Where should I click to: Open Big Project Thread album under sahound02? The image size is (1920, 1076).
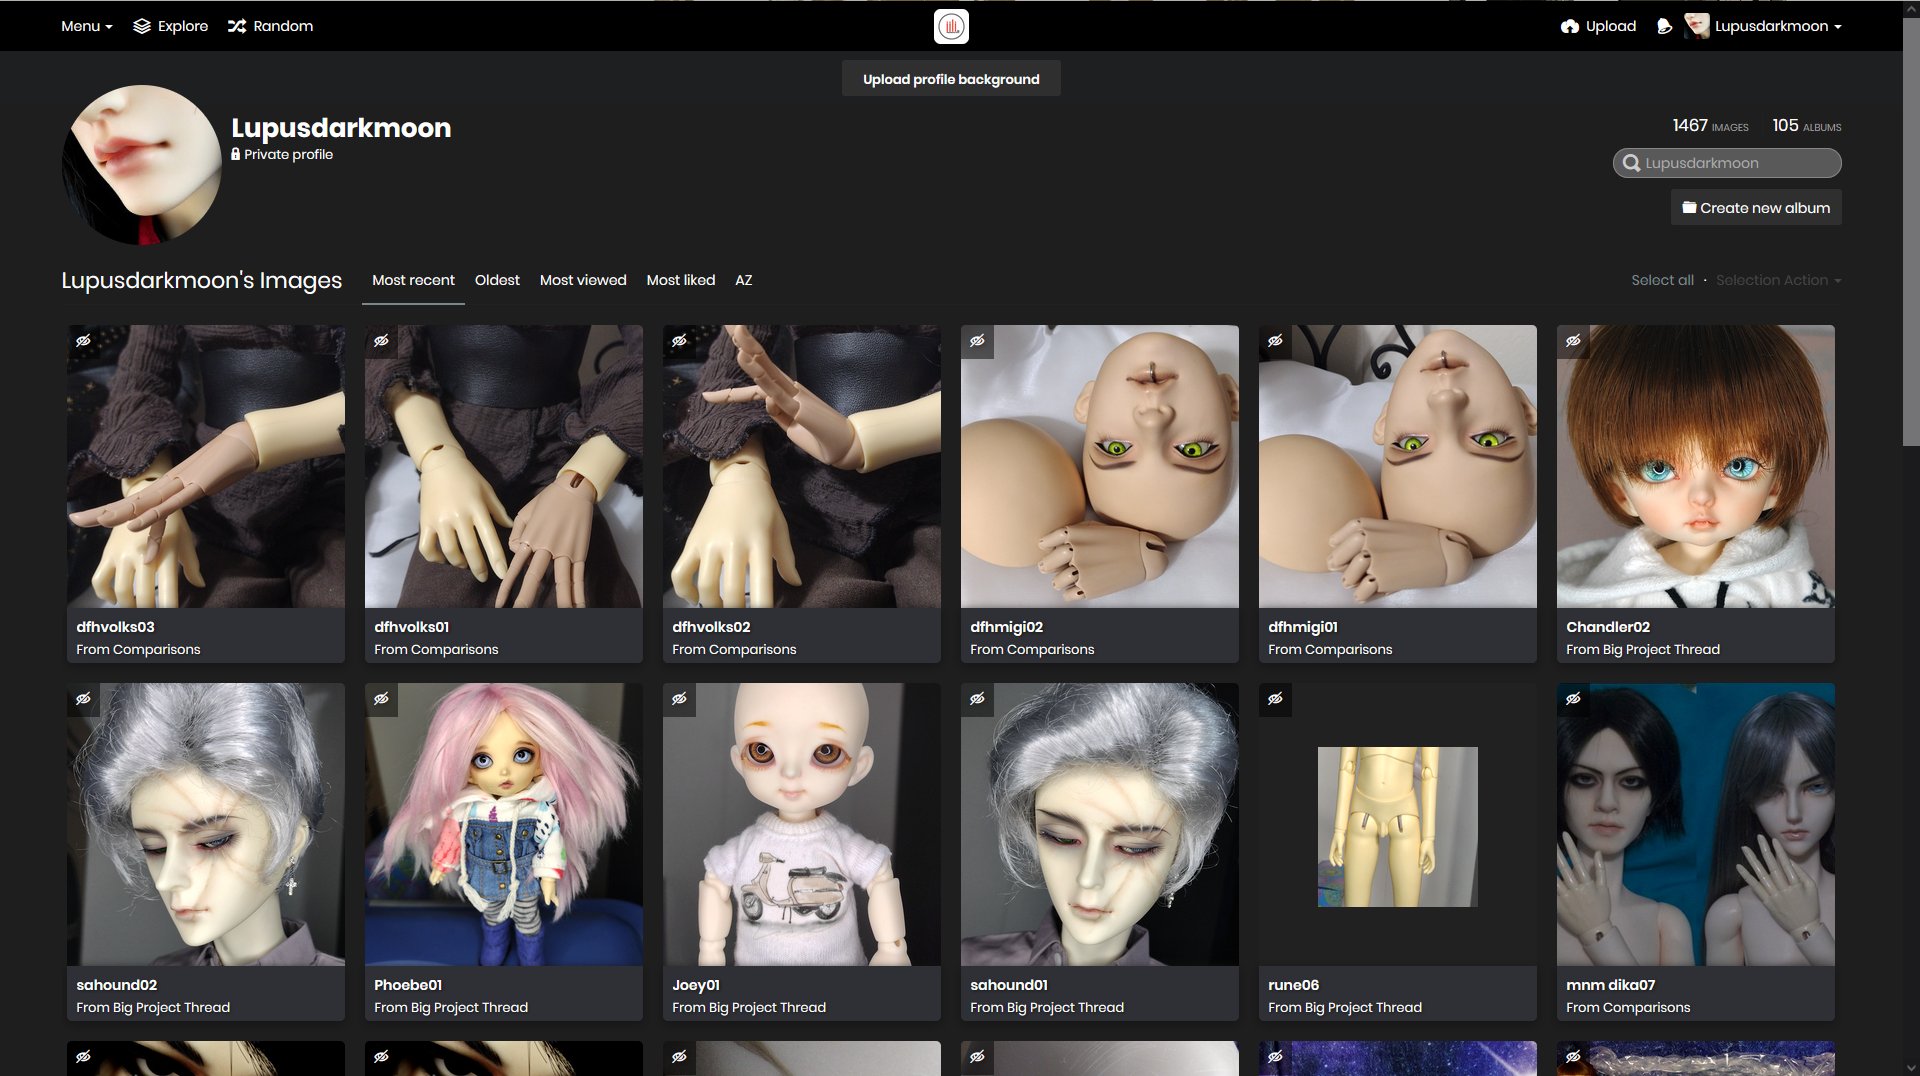[x=171, y=1008]
